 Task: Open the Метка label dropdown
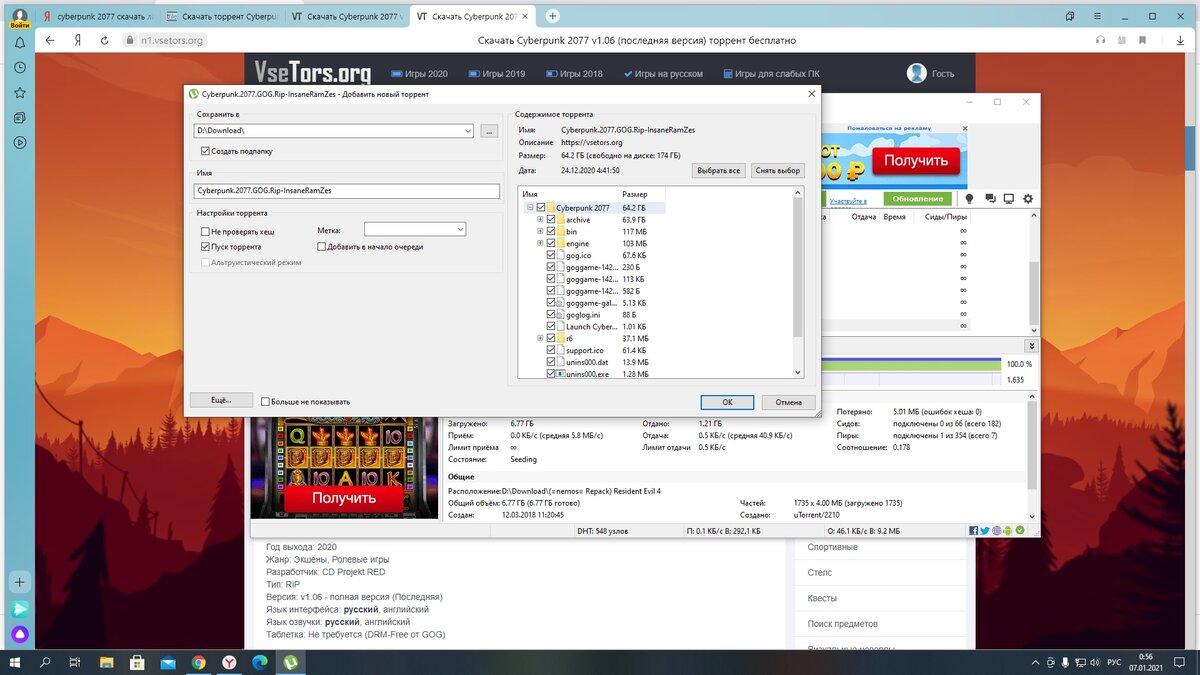pyautogui.click(x=460, y=230)
